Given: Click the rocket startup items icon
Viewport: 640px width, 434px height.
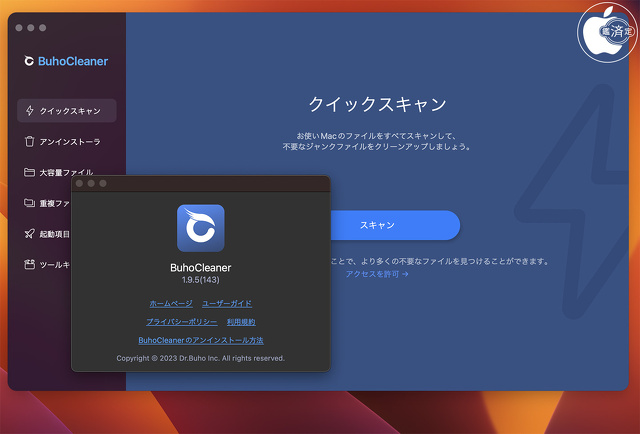Looking at the screenshot, I should [x=29, y=234].
